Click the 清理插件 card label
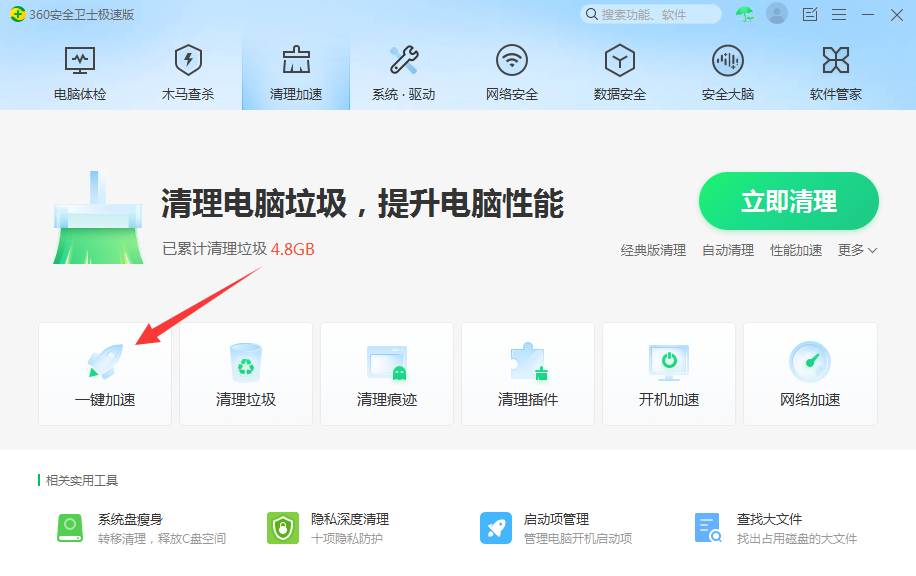This screenshot has width=916, height=576. 528,400
